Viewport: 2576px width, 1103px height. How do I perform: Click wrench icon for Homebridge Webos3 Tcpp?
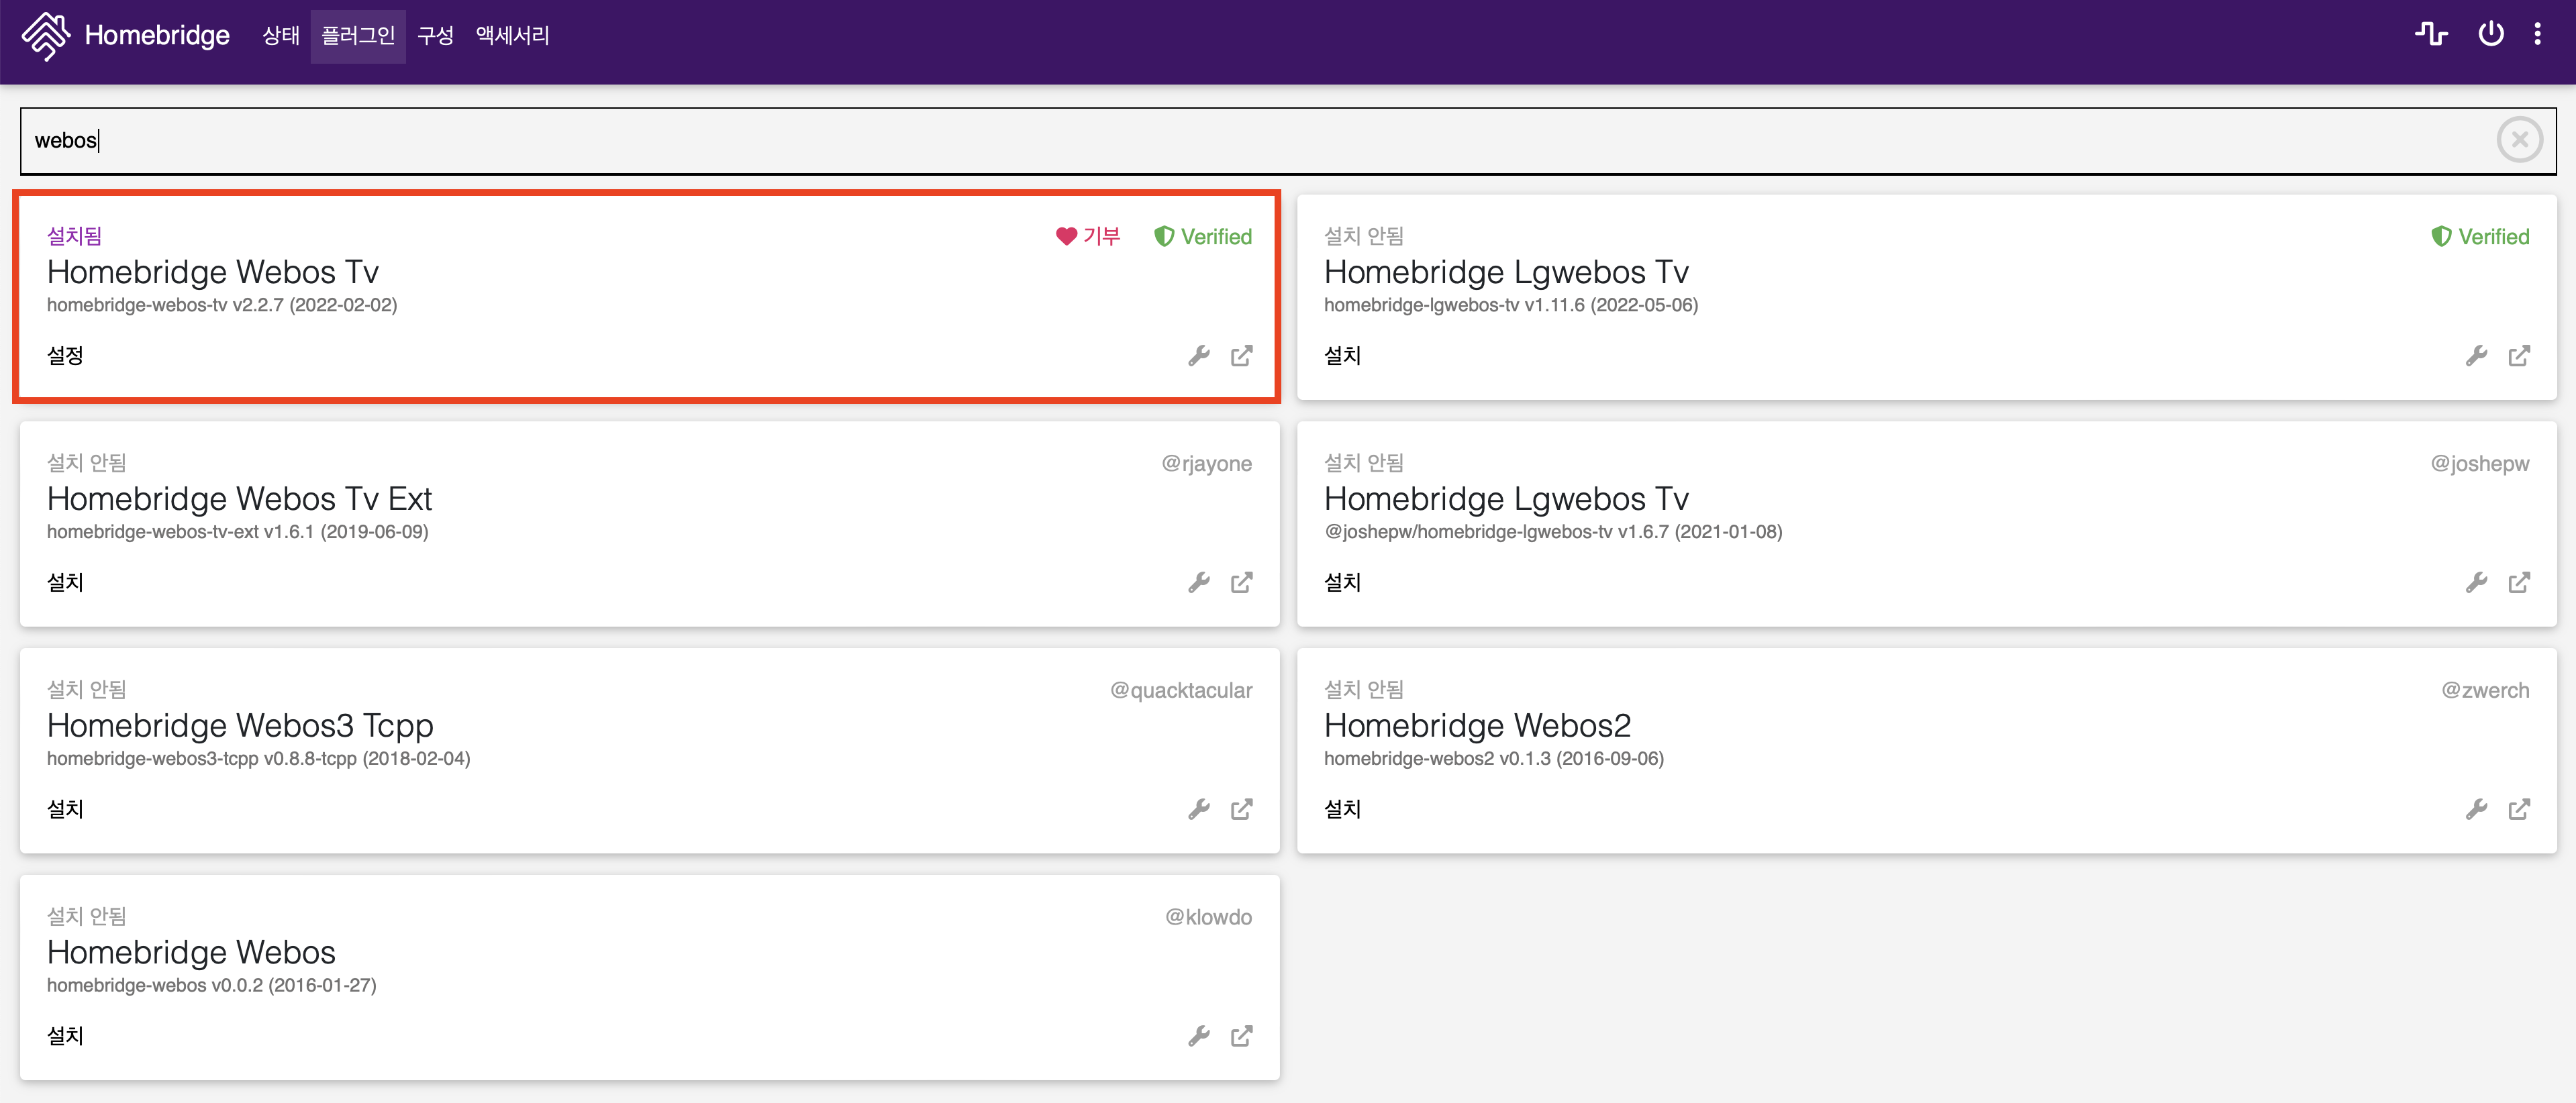pyautogui.click(x=1198, y=809)
